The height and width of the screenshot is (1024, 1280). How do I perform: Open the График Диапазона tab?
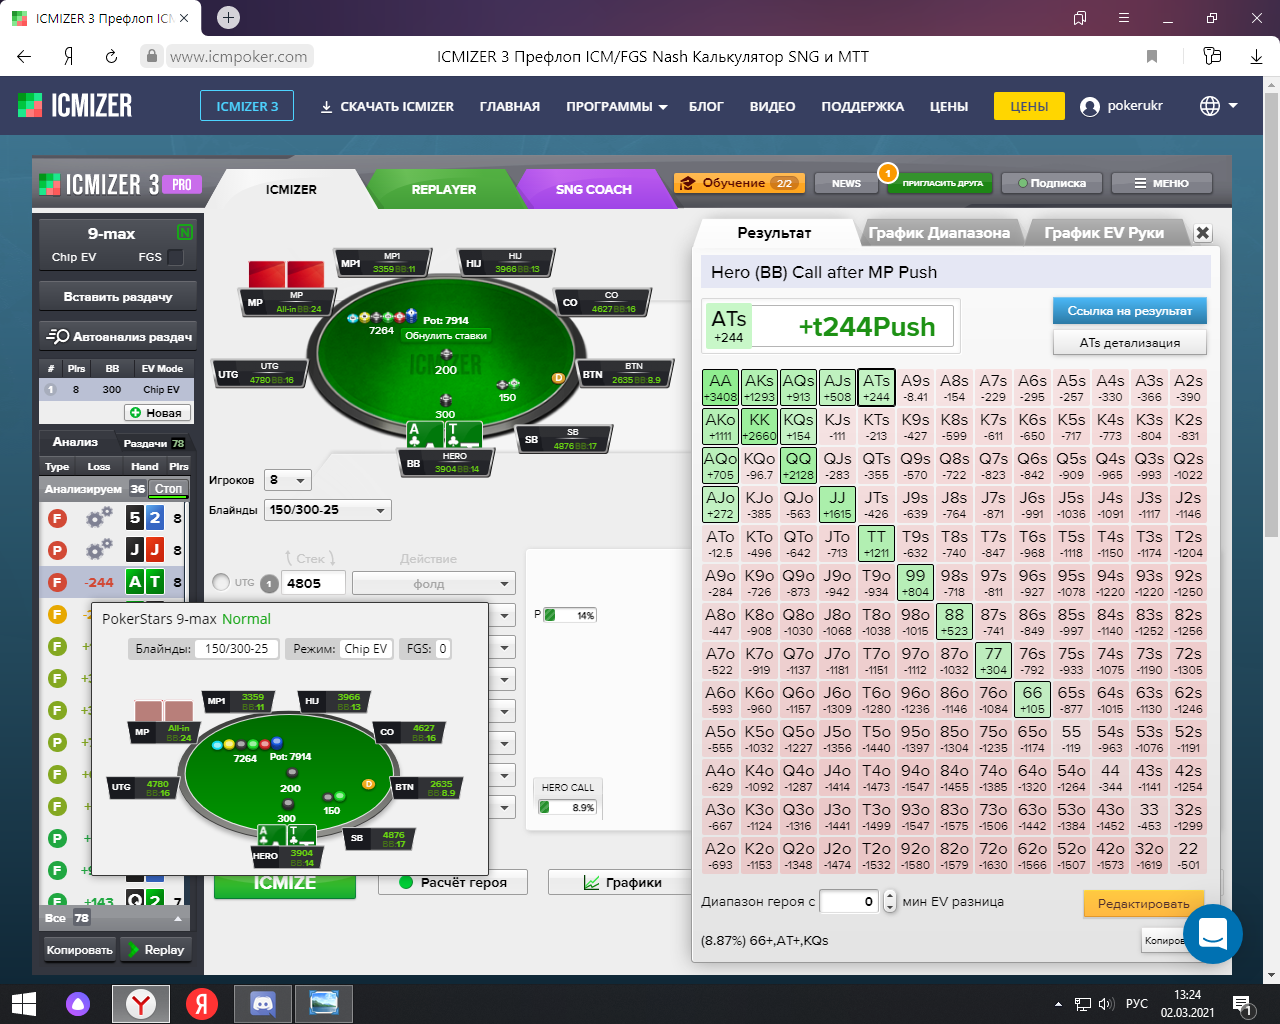[x=939, y=233]
